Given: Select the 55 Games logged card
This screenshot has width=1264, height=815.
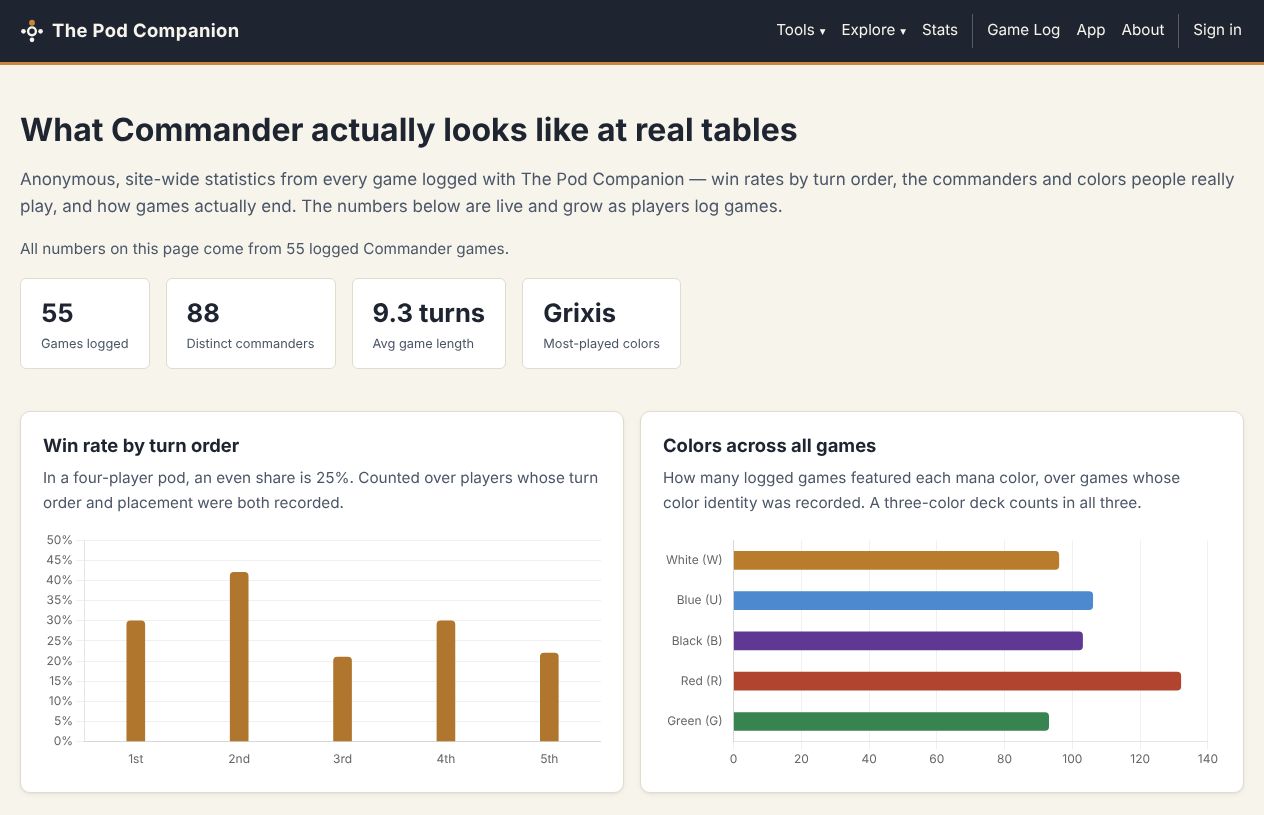Looking at the screenshot, I should point(85,323).
